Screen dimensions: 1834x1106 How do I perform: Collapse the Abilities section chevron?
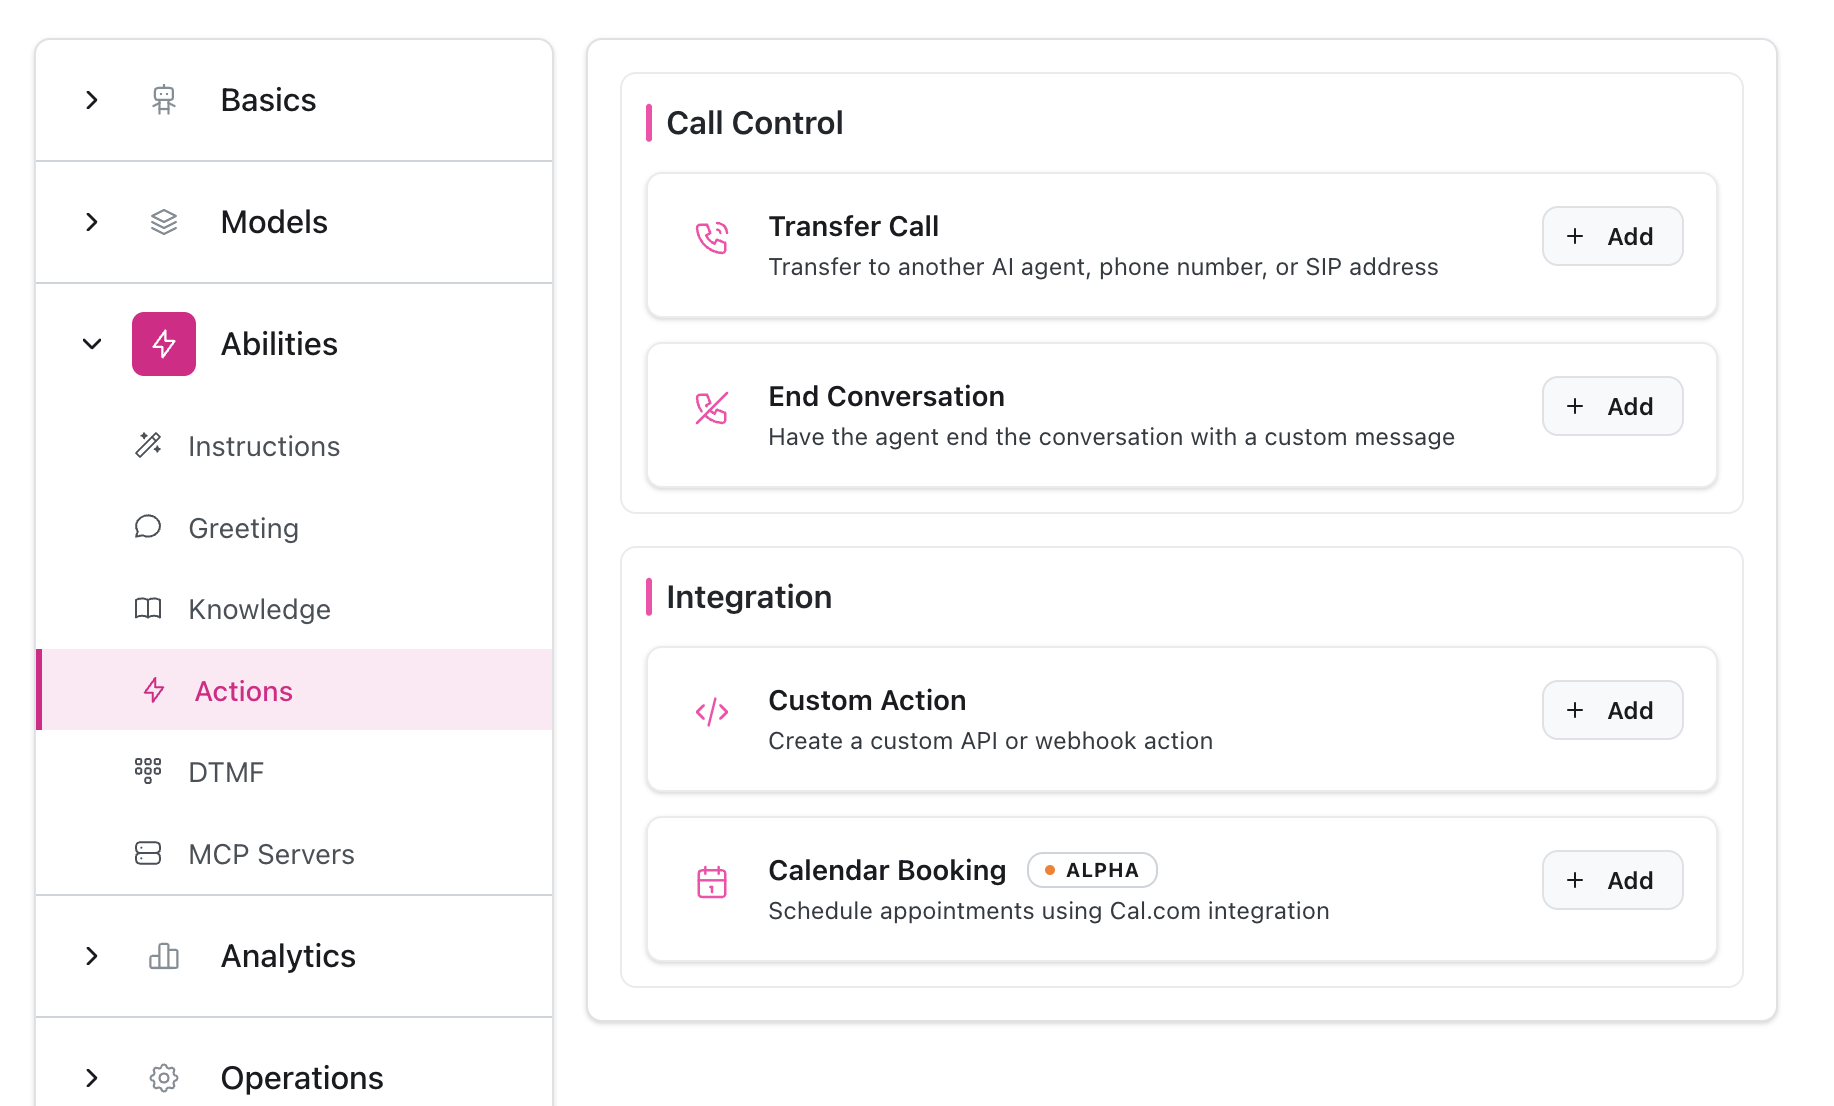click(92, 344)
